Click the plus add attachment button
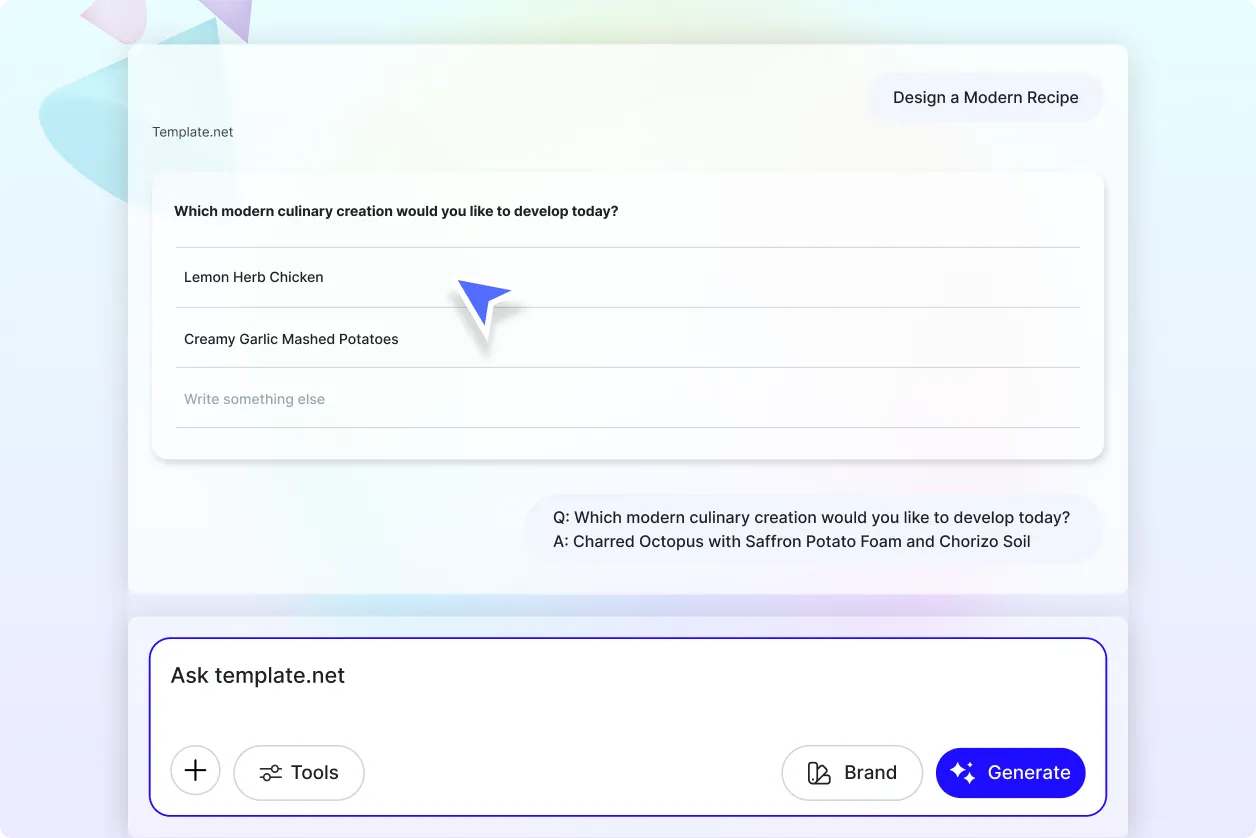The height and width of the screenshot is (838, 1256). click(x=196, y=771)
